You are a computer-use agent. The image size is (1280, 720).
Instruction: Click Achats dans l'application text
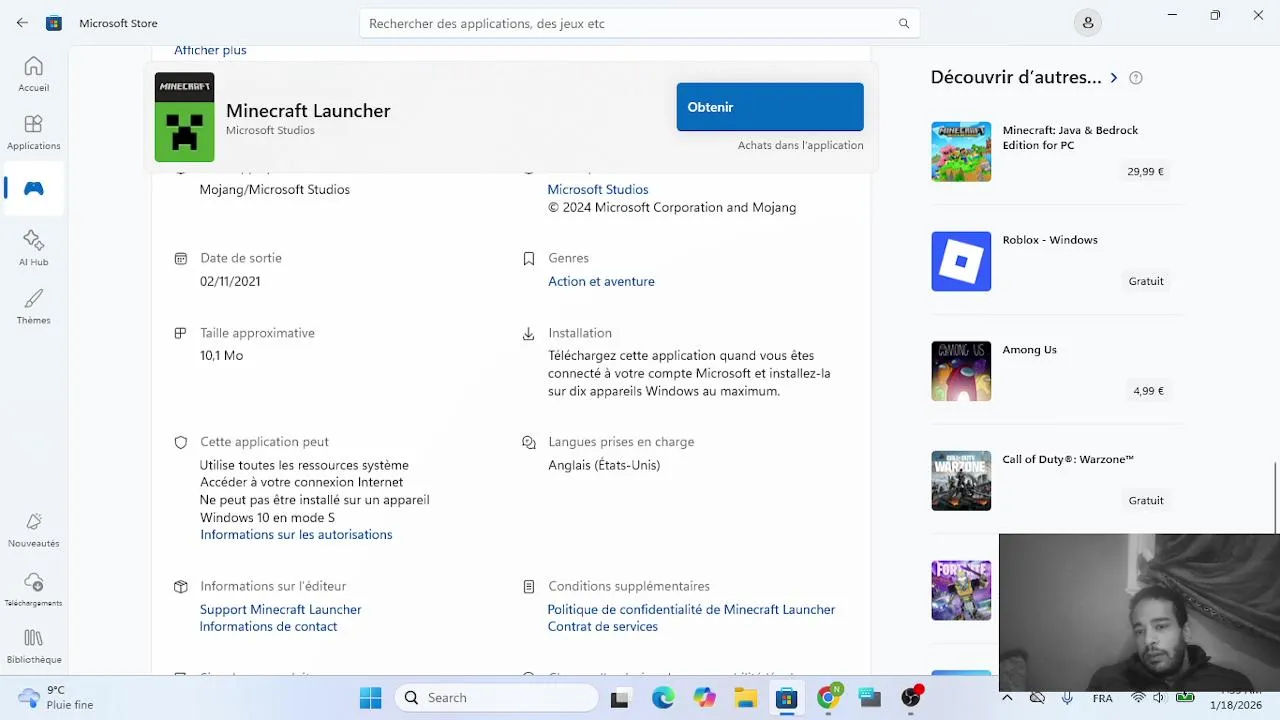coord(800,145)
